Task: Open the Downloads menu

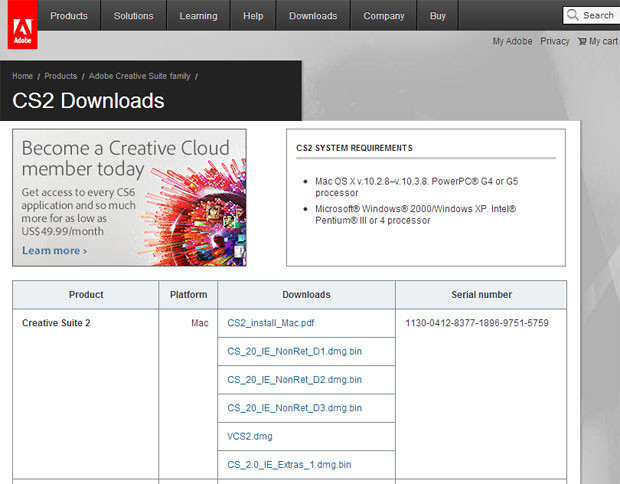Action: pos(313,15)
